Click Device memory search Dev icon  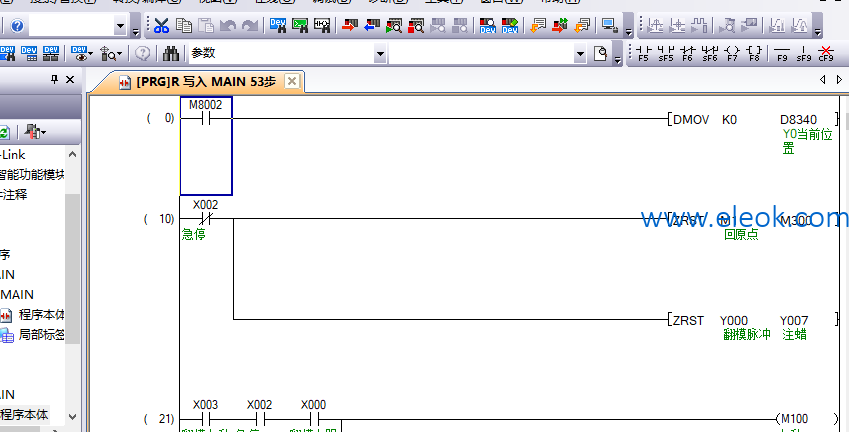pos(487,25)
